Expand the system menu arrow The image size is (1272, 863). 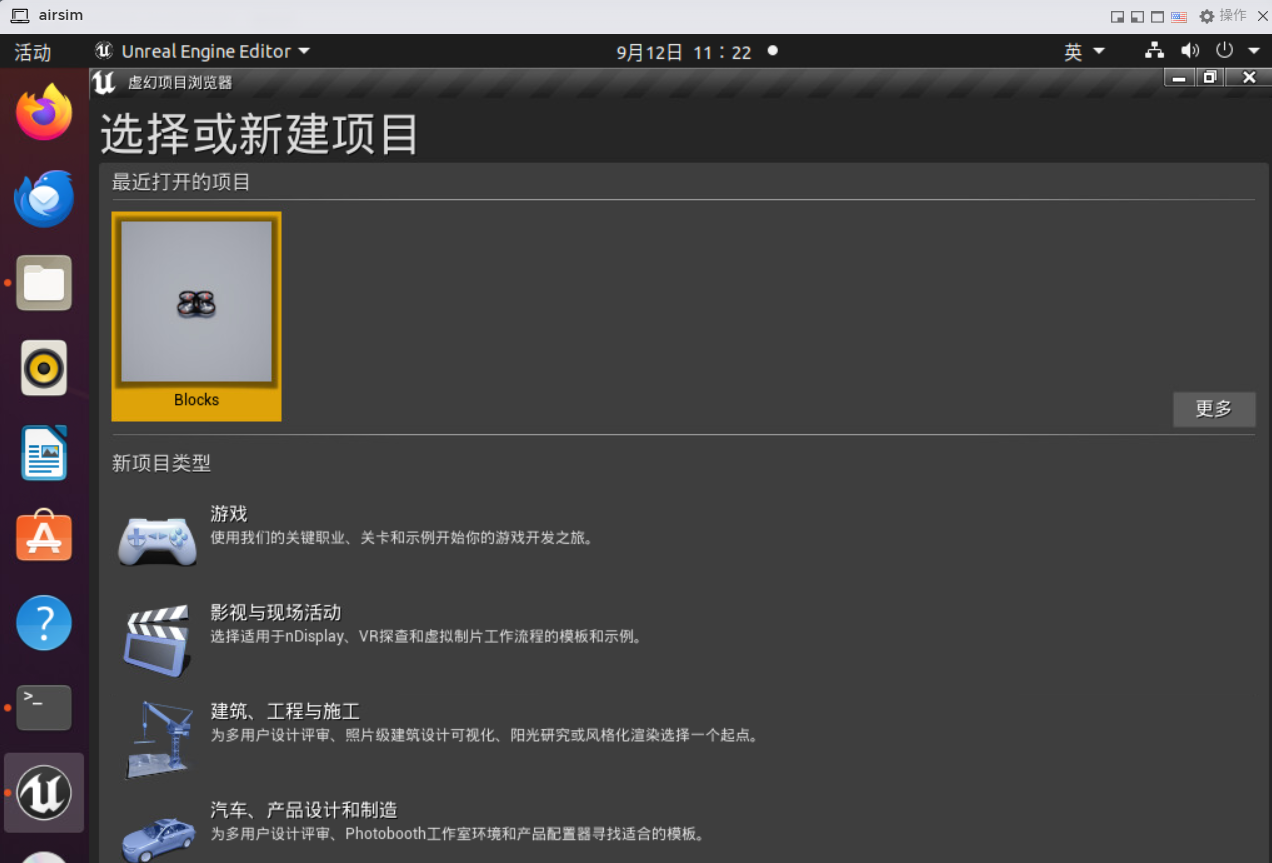(x=1254, y=51)
